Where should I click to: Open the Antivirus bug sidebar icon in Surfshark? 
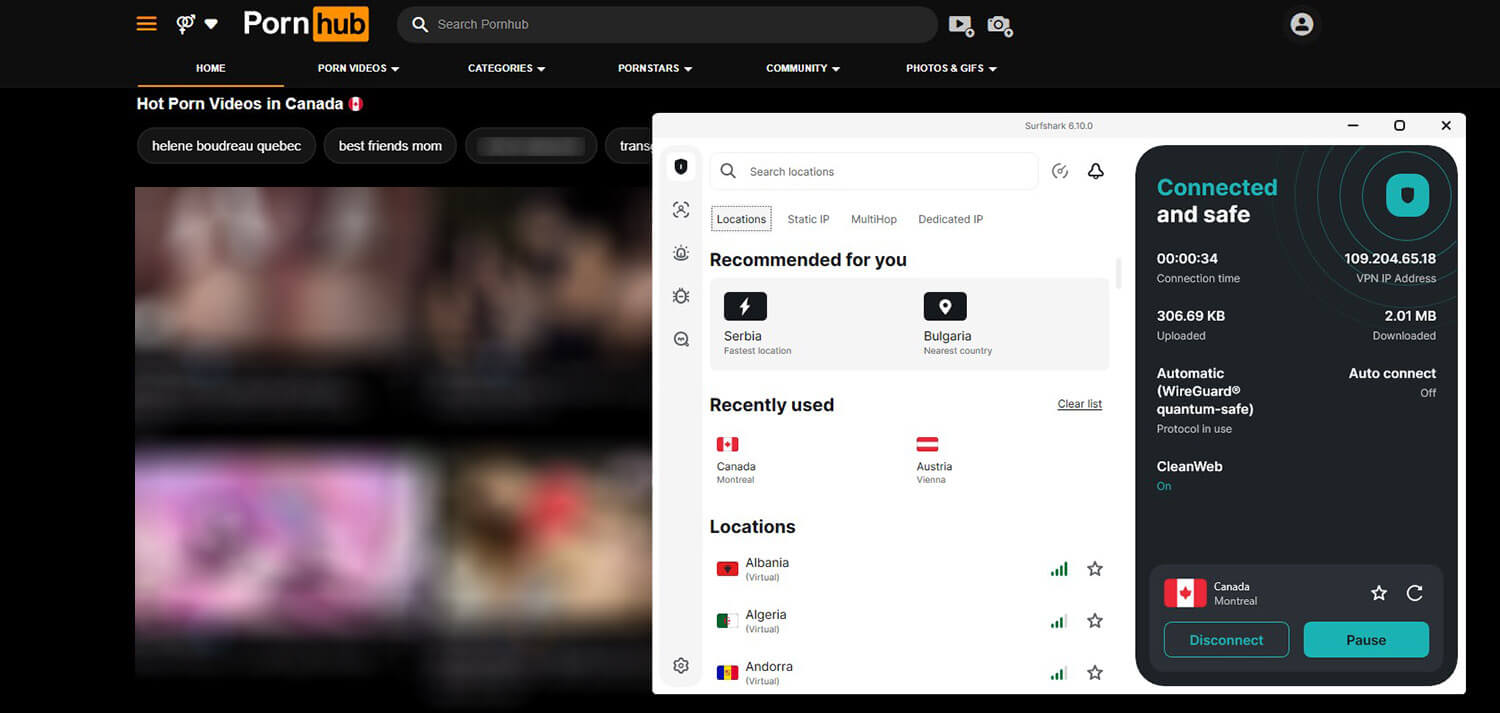[x=681, y=296]
